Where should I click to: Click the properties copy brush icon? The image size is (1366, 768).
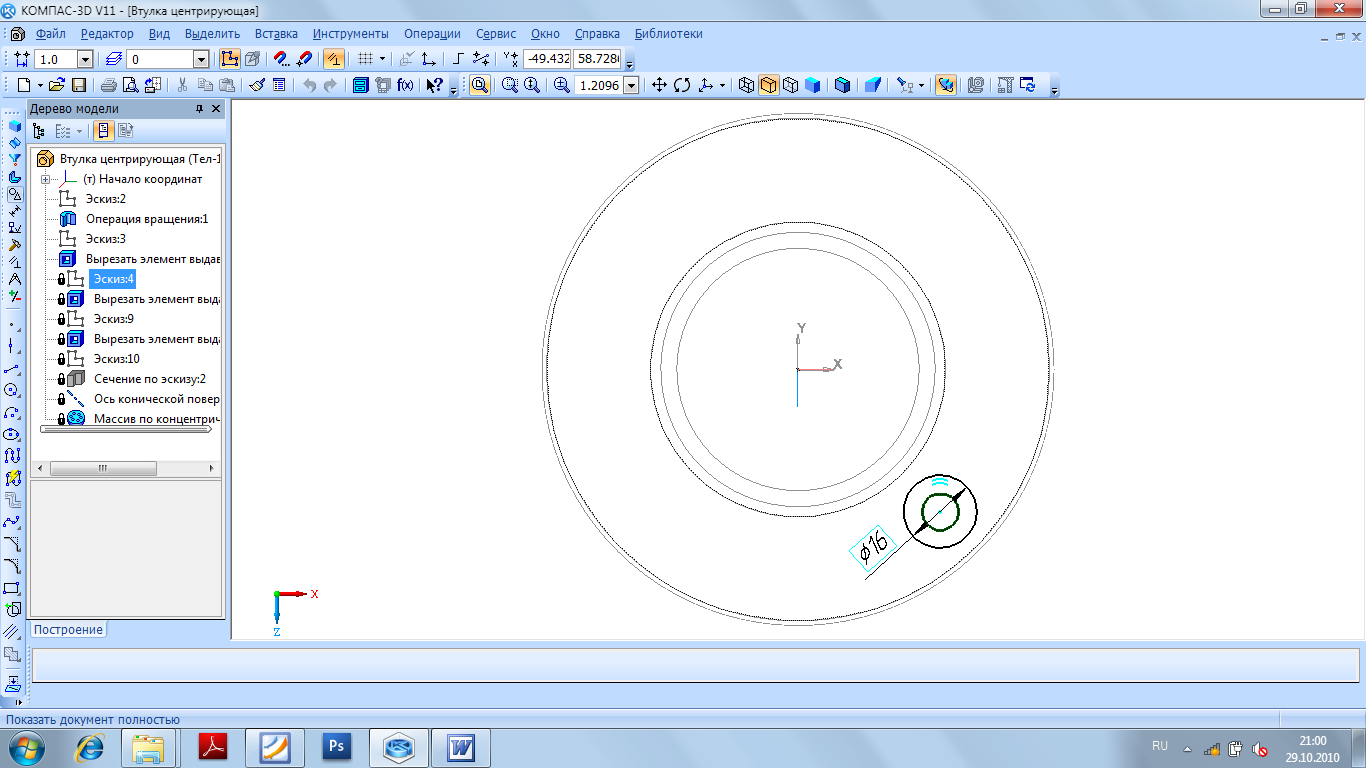tap(257, 86)
